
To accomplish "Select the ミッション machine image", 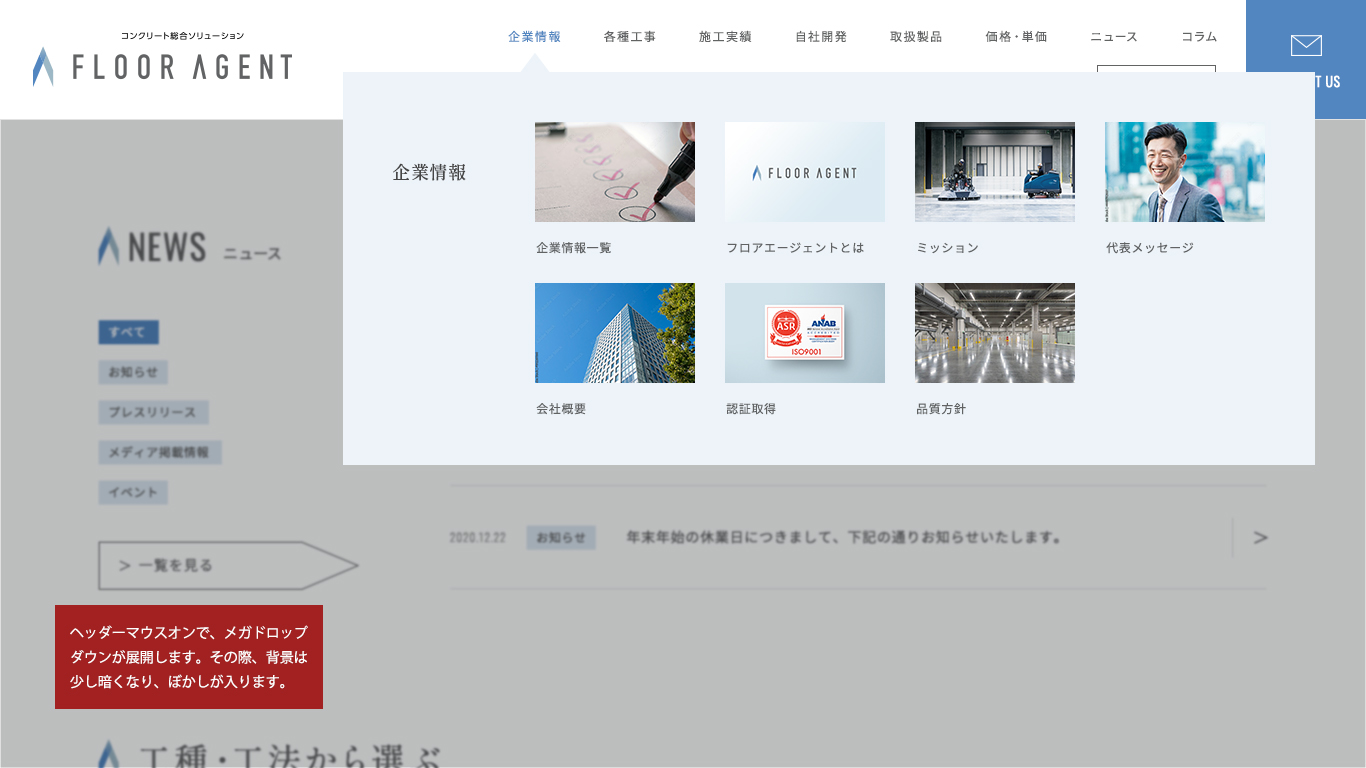I will point(994,172).
